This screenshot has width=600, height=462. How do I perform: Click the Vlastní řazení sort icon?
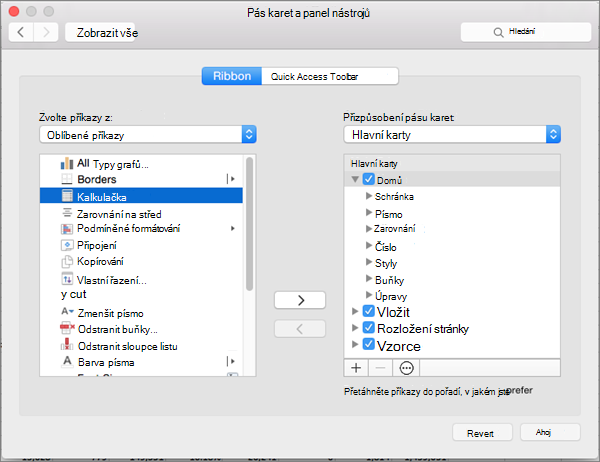click(67, 279)
